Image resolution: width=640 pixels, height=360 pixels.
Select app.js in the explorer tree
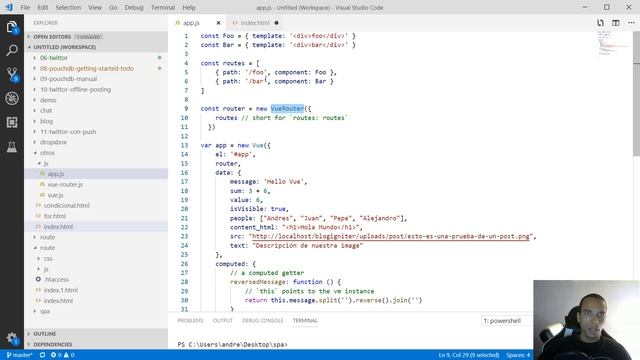pos(96,174)
